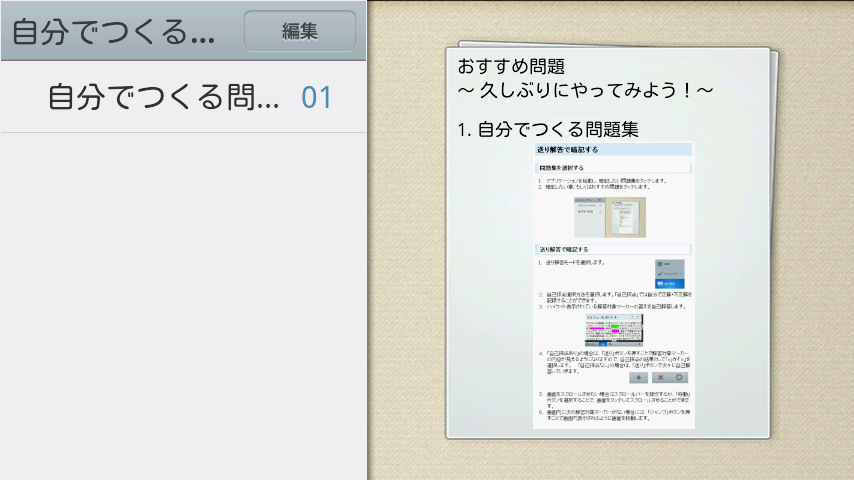Click the ～久しぶりにやってみよう！～ subtitle
Image resolution: width=854 pixels, height=480 pixels.
[x=585, y=90]
